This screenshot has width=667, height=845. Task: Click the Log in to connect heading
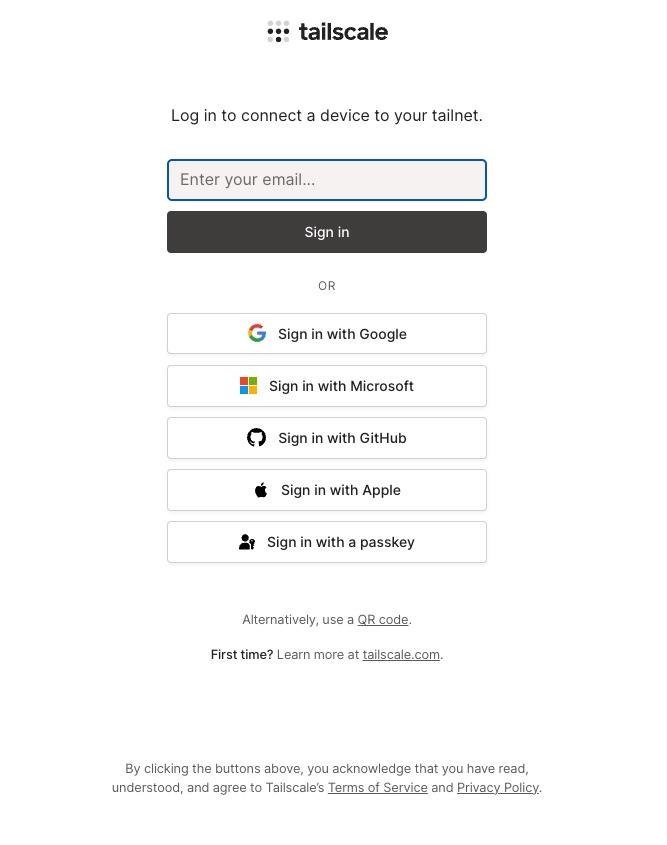(x=327, y=116)
